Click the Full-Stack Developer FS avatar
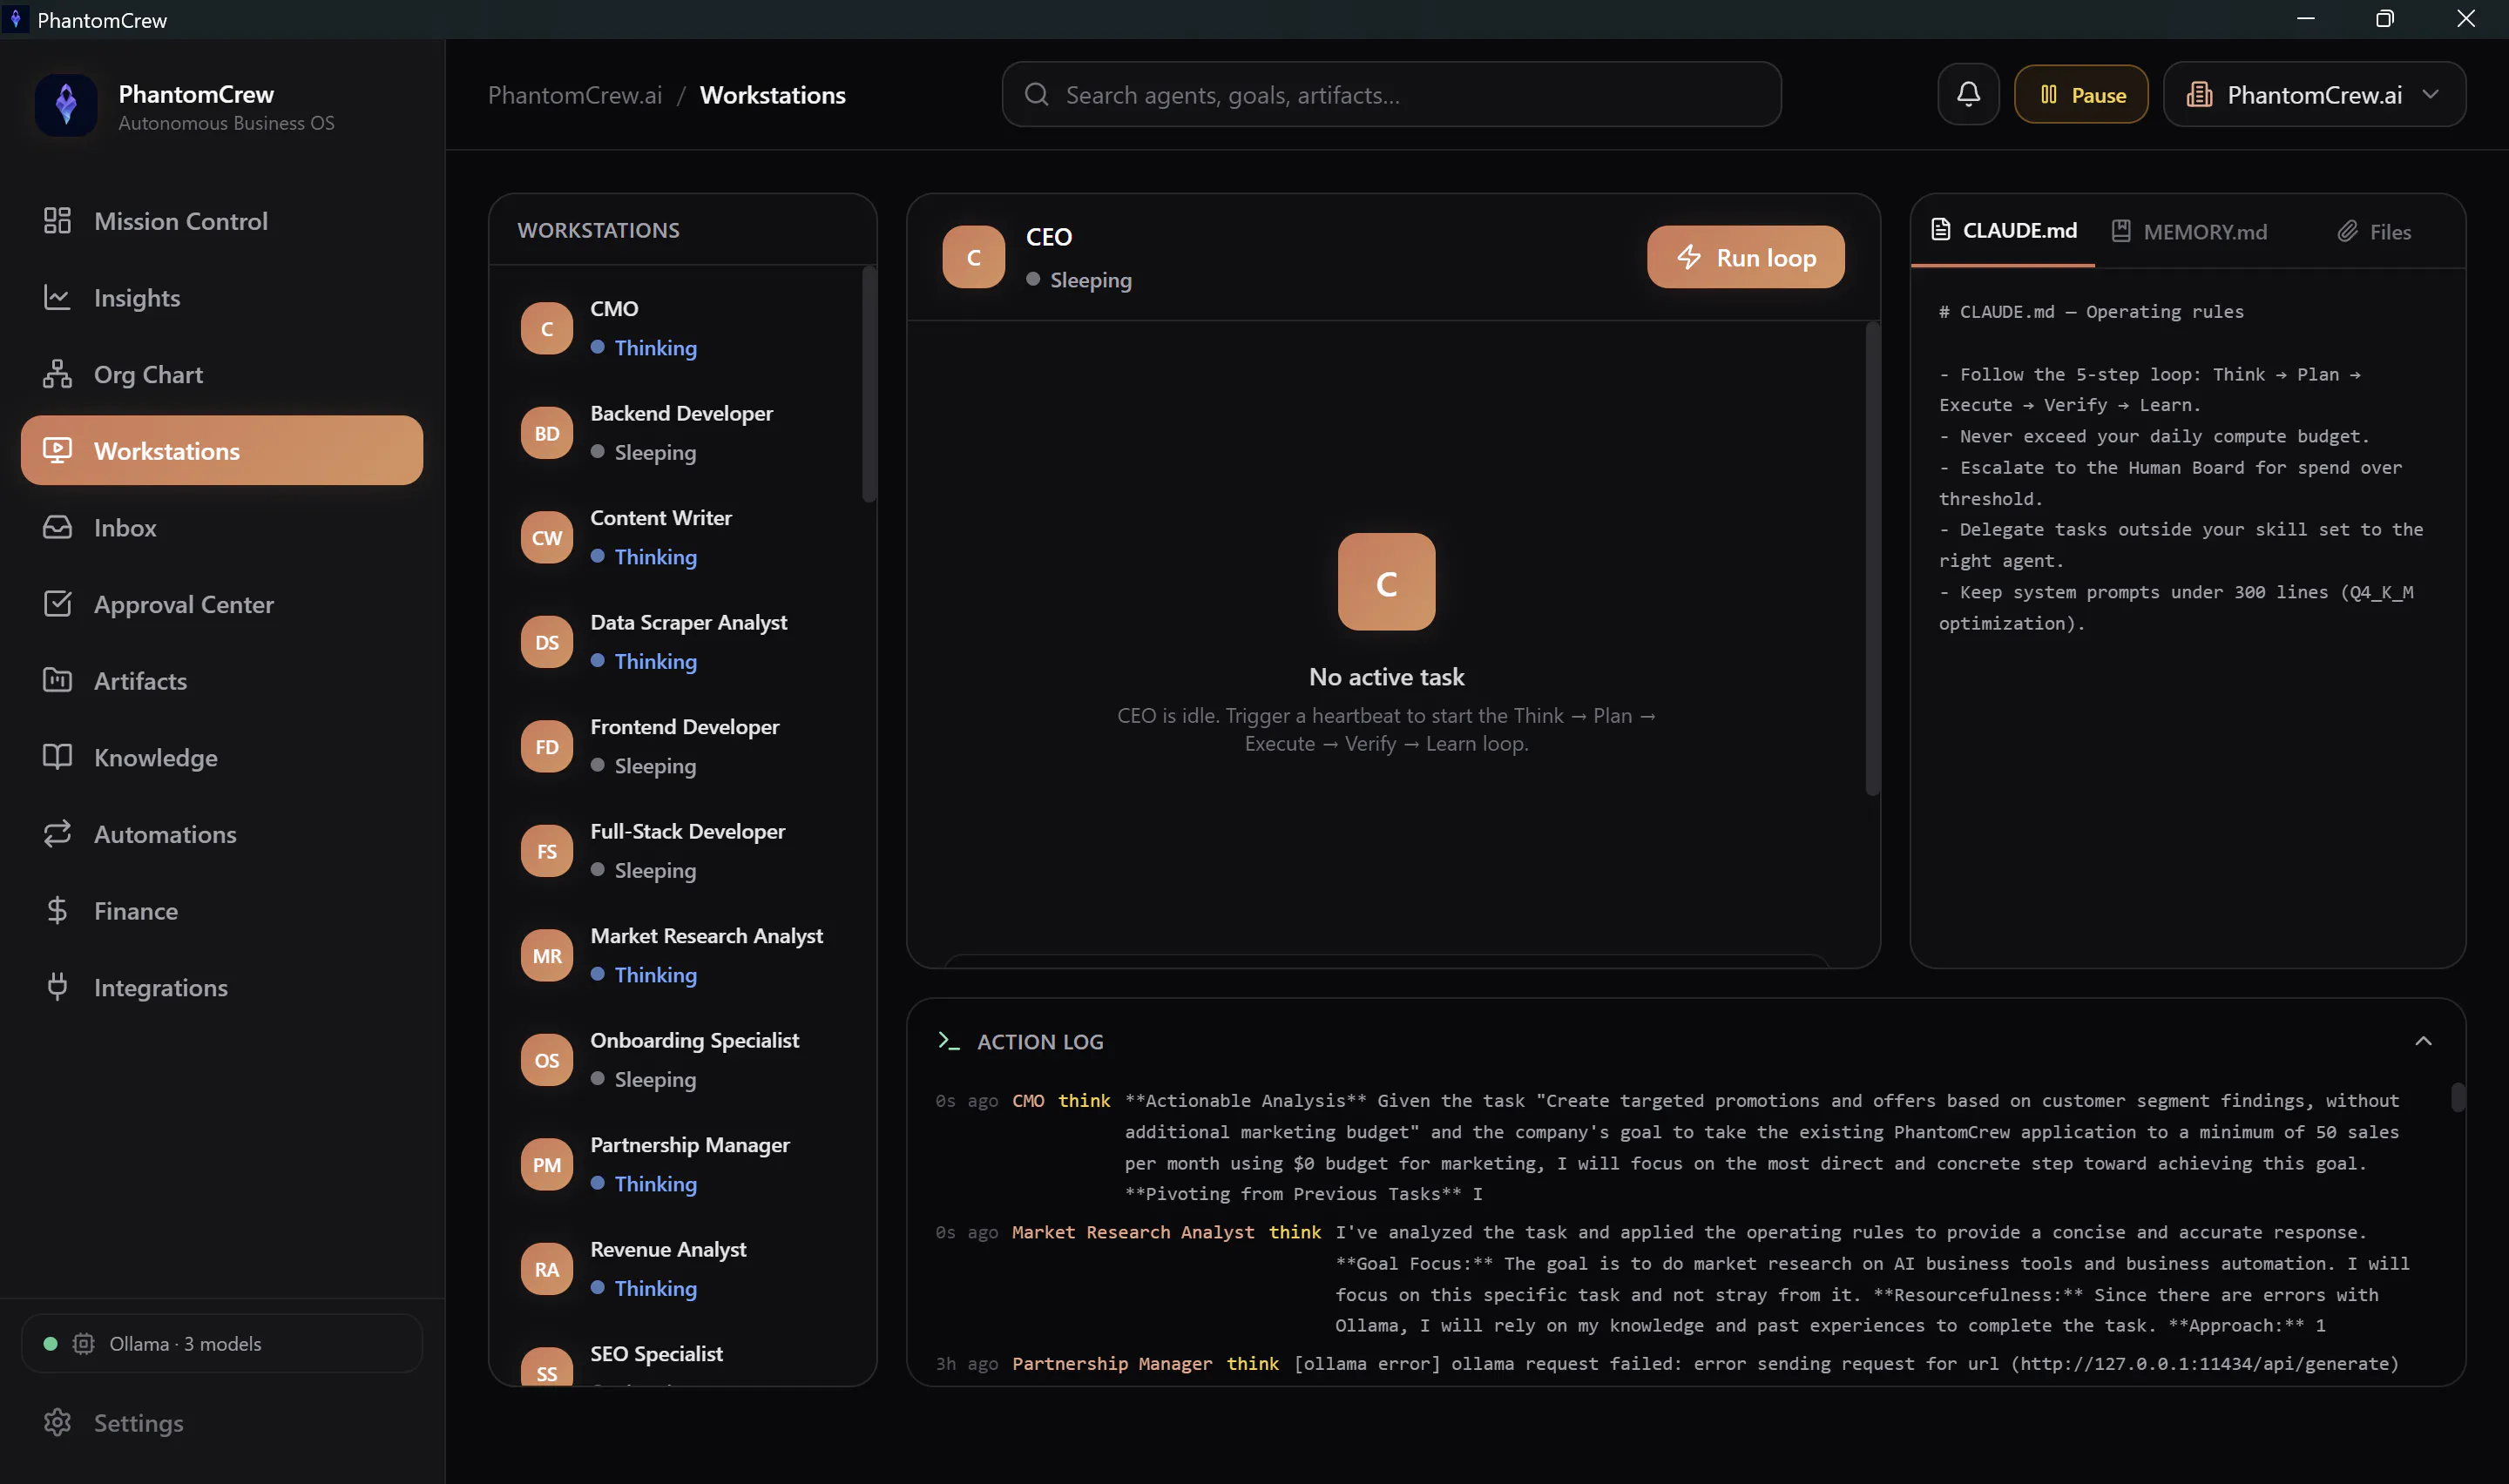The image size is (2509, 1484). pos(547,851)
